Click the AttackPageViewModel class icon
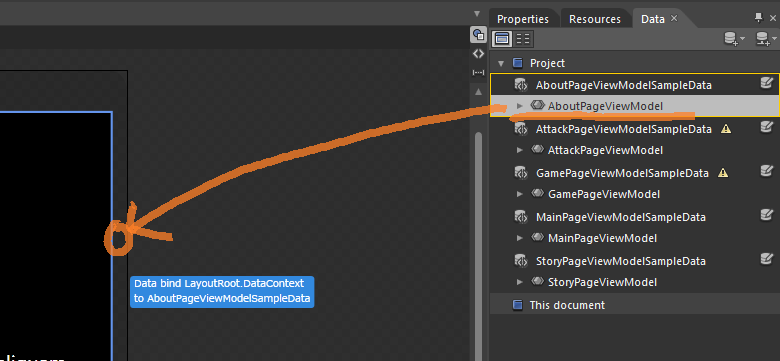The height and width of the screenshot is (361, 780). [537, 149]
